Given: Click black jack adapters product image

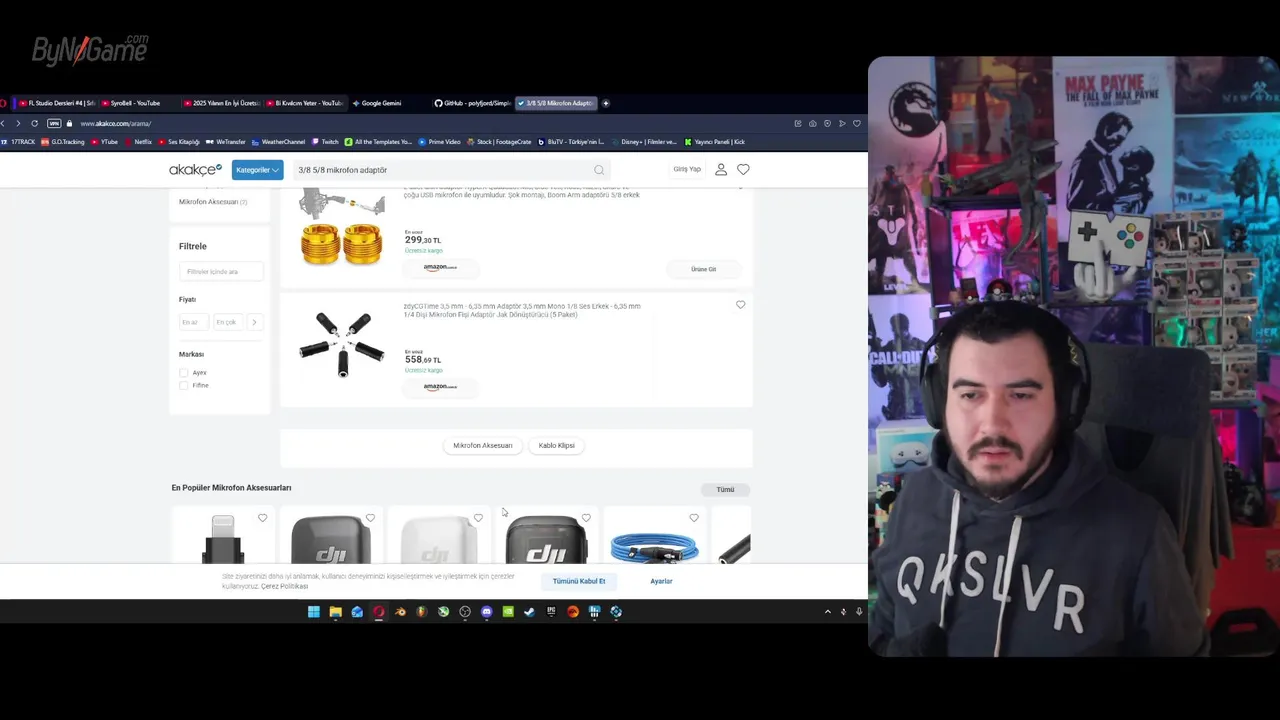Looking at the screenshot, I should point(342,345).
